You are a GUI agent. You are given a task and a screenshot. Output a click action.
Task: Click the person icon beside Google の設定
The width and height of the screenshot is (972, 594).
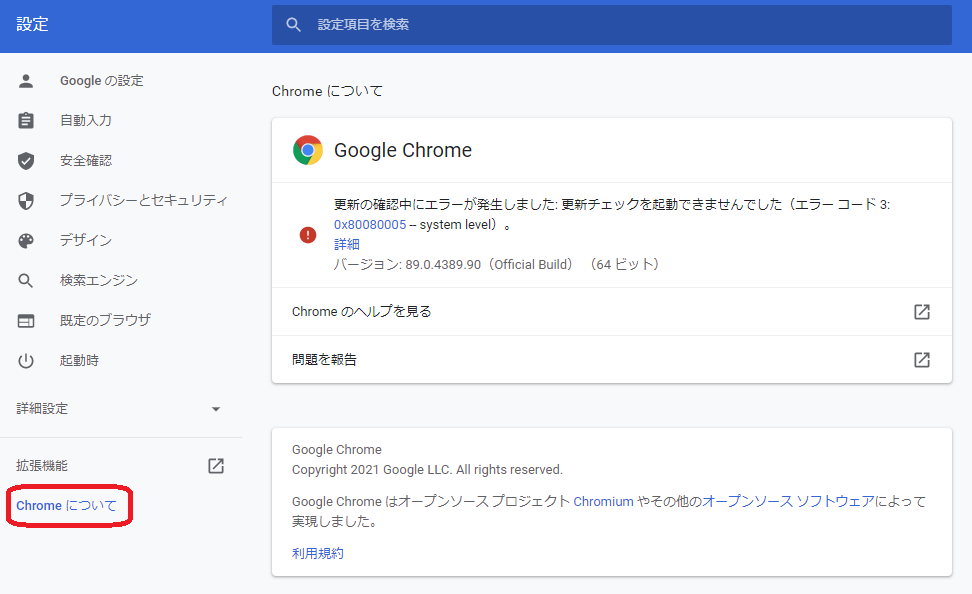pyautogui.click(x=26, y=81)
